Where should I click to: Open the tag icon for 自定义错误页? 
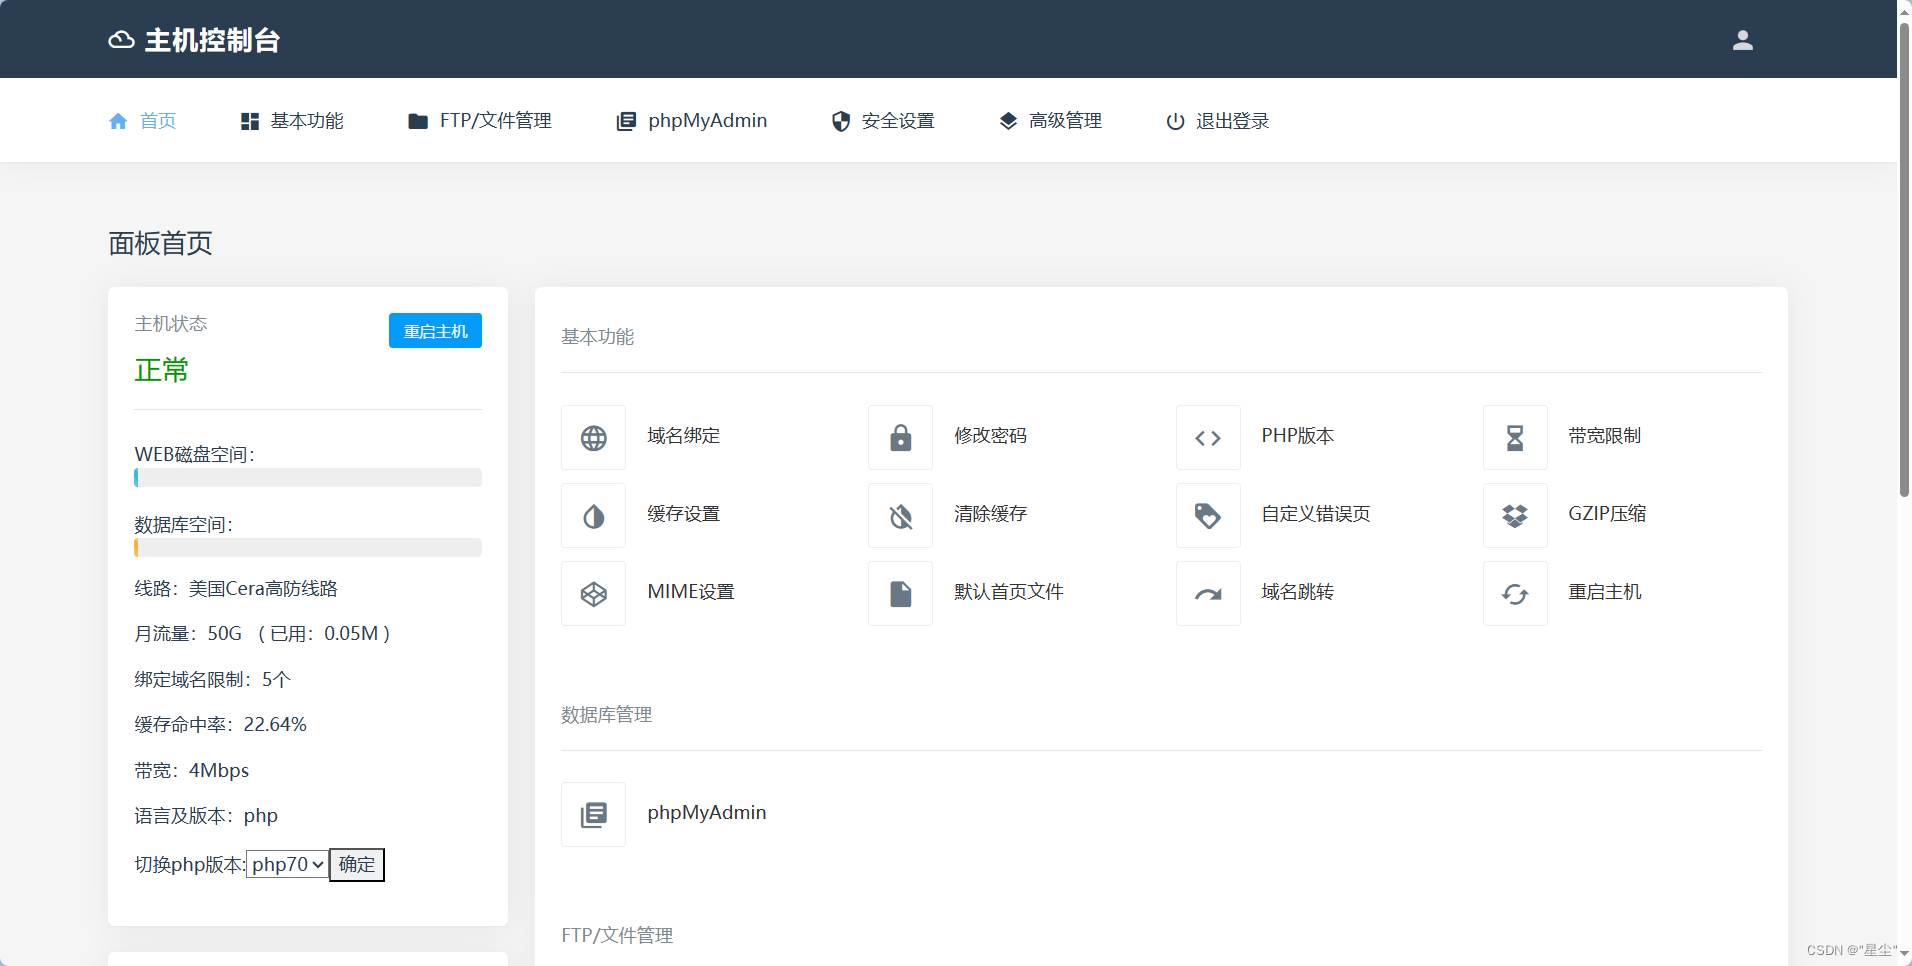[x=1208, y=516]
